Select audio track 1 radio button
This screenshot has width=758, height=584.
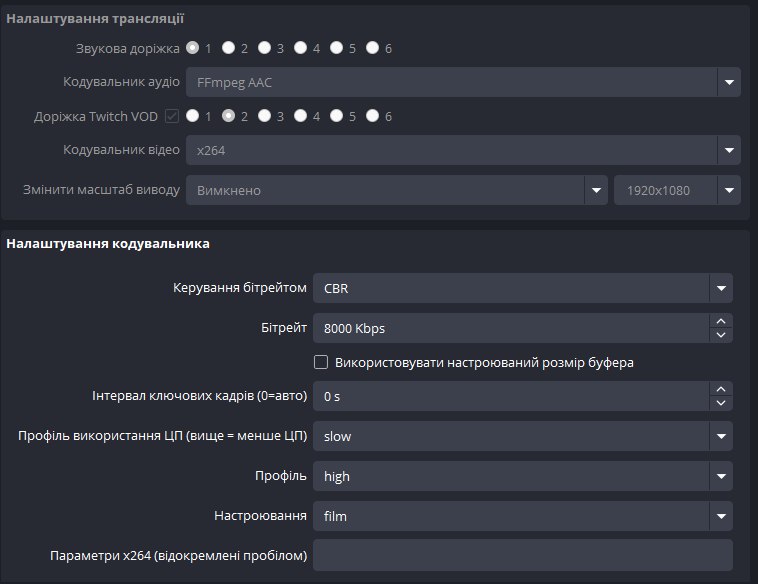192,47
